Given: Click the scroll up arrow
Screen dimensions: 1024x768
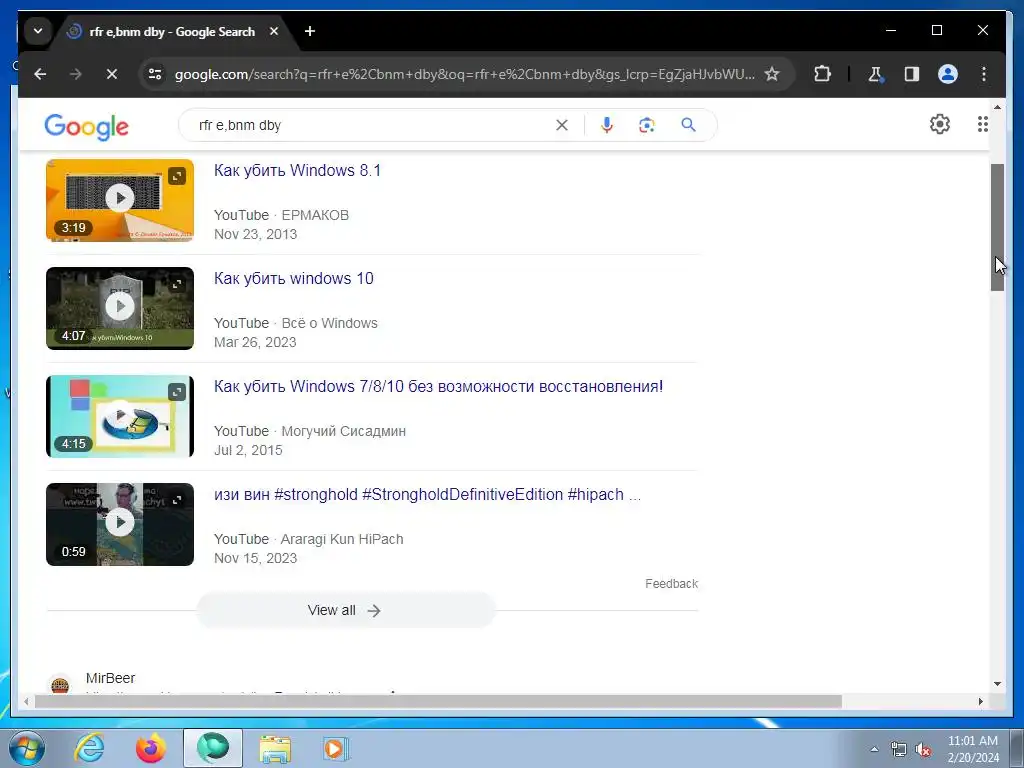Looking at the screenshot, I should coord(997,107).
